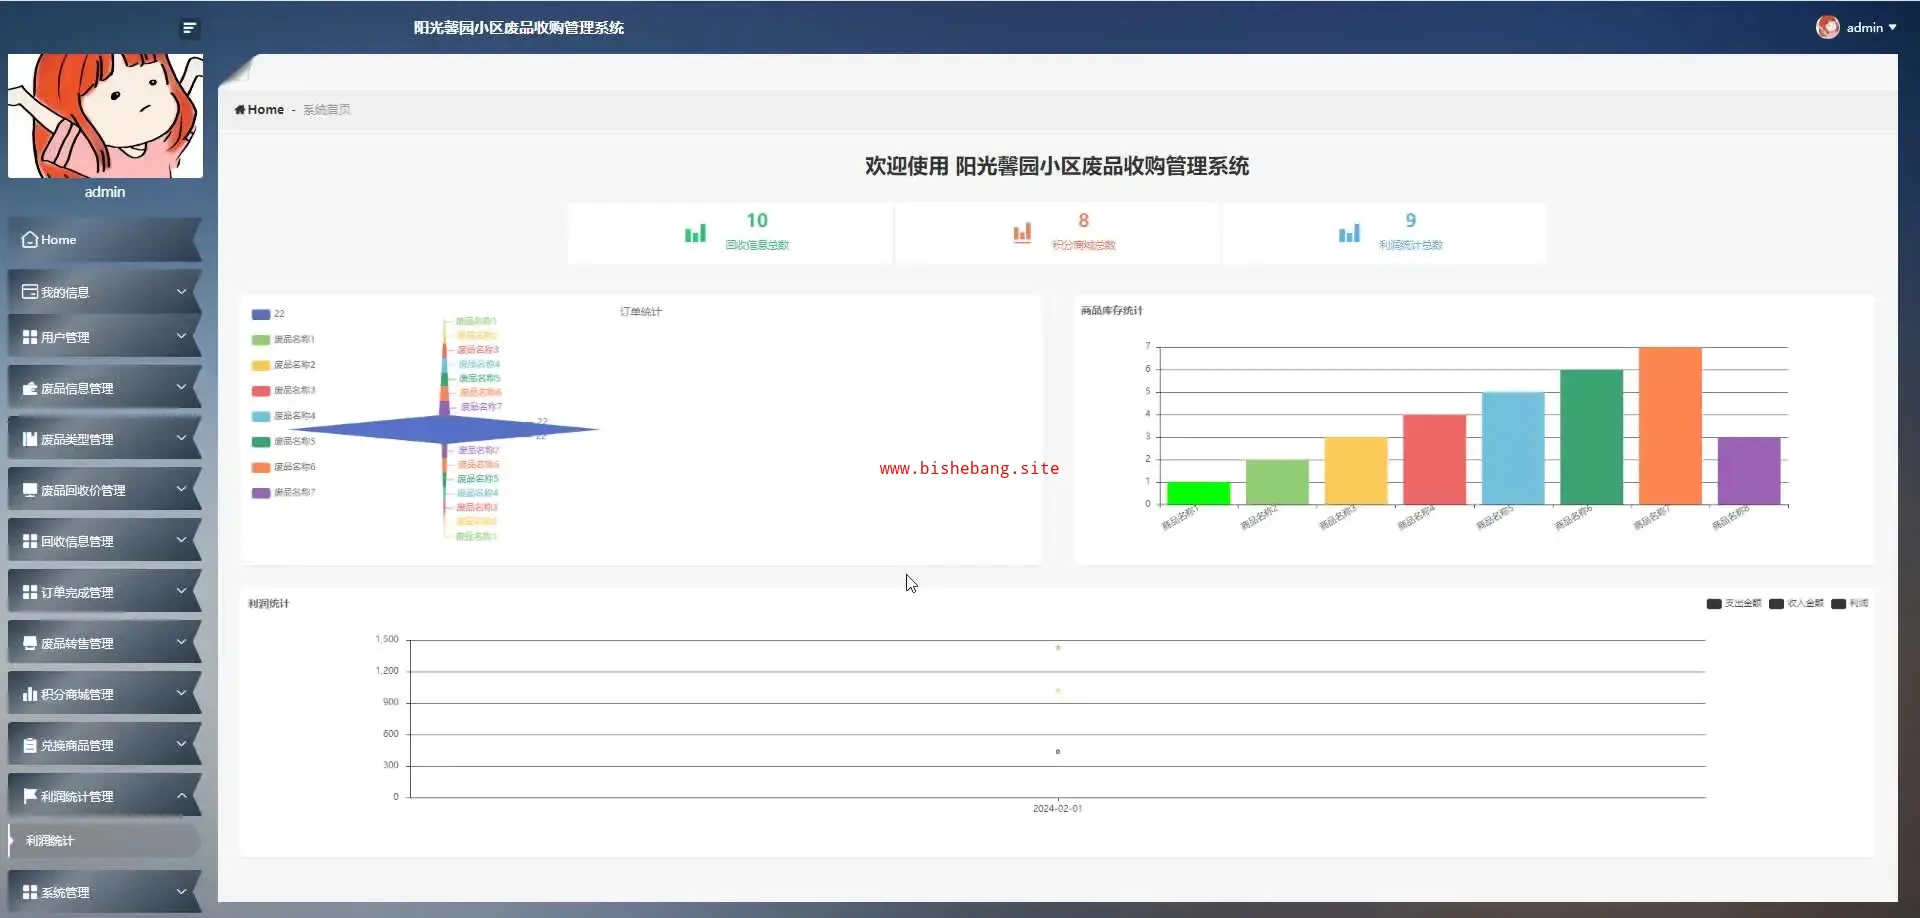The height and width of the screenshot is (918, 1920).
Task: Toggle the 22 series in pie legend
Action: [268, 314]
